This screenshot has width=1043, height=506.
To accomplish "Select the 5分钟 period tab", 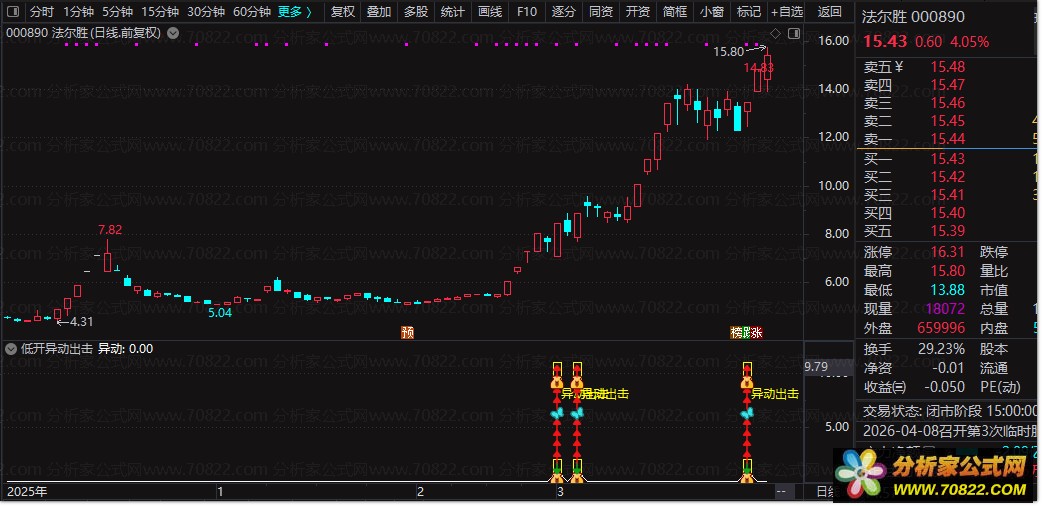I will [x=118, y=11].
